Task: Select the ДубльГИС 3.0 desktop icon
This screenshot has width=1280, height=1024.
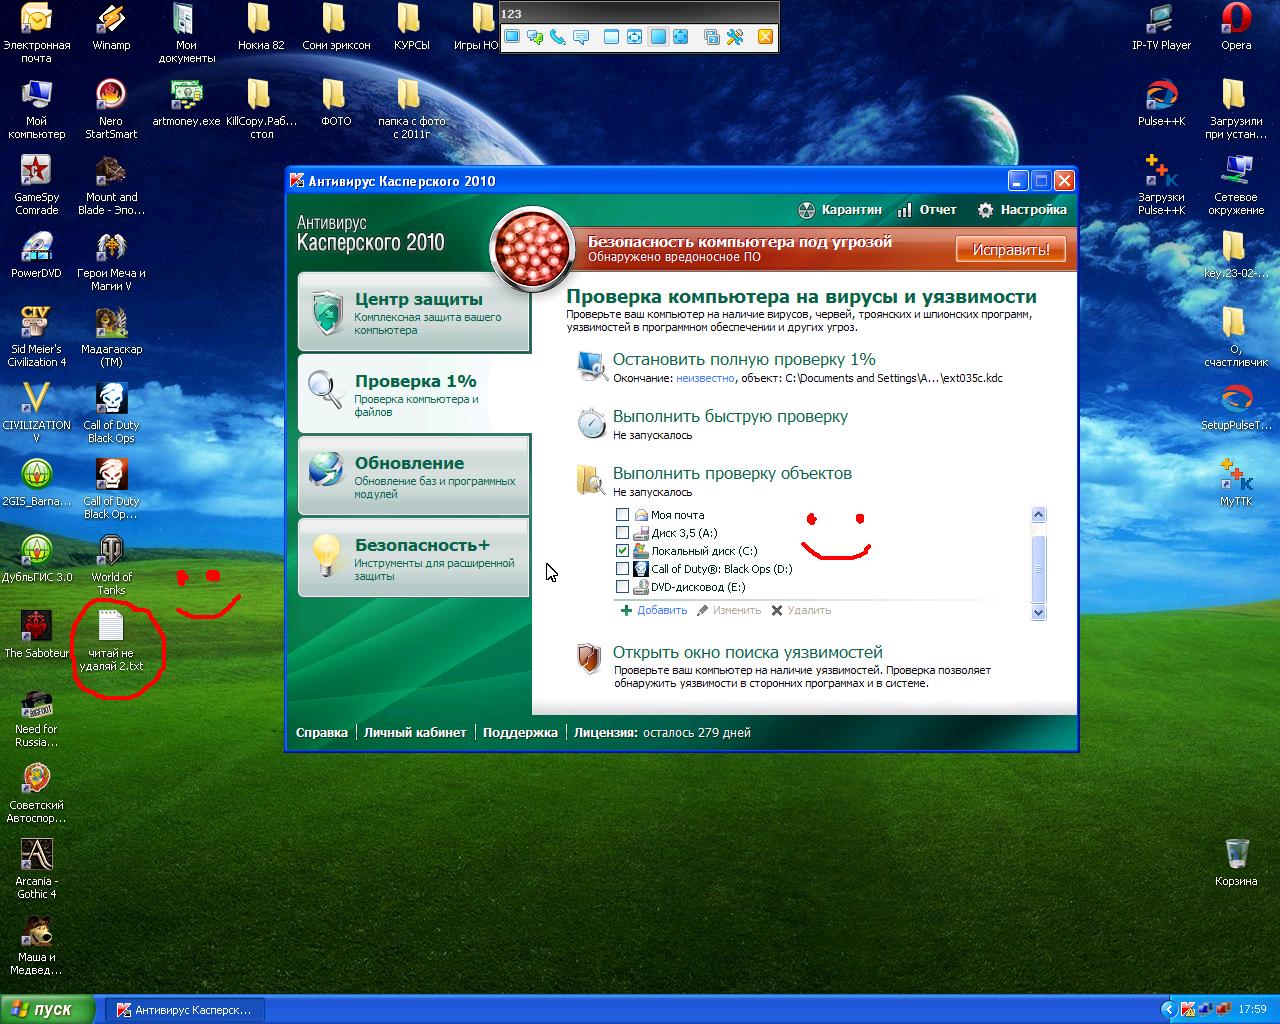Action: click(36, 559)
